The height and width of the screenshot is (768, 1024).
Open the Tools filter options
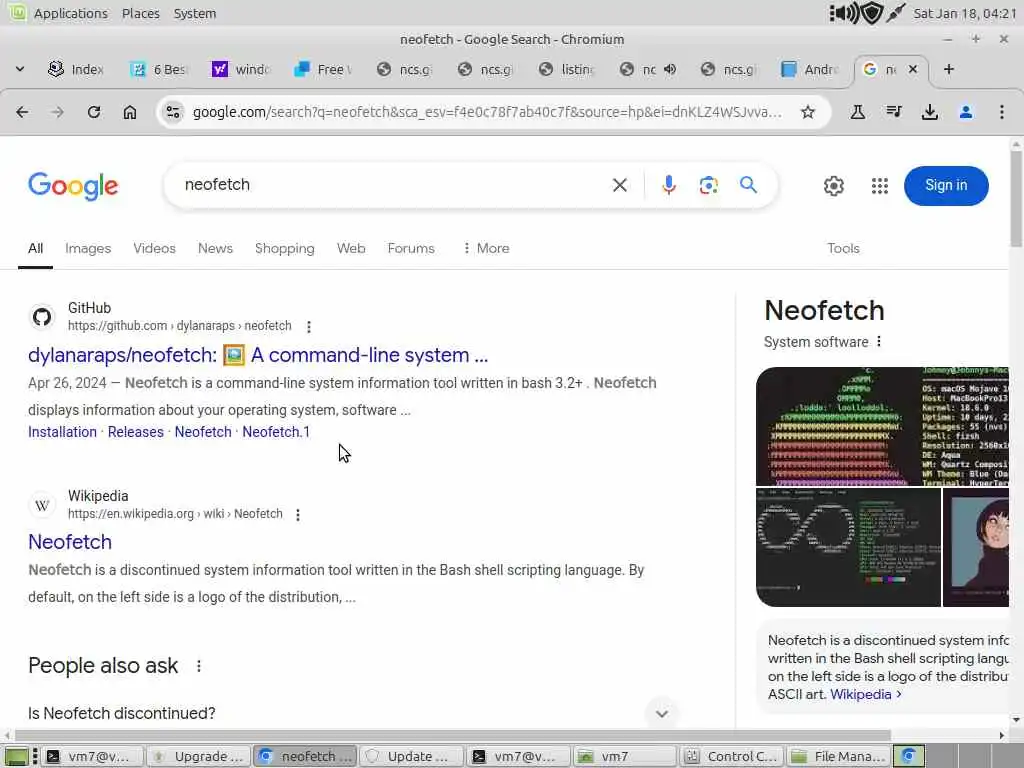[843, 248]
